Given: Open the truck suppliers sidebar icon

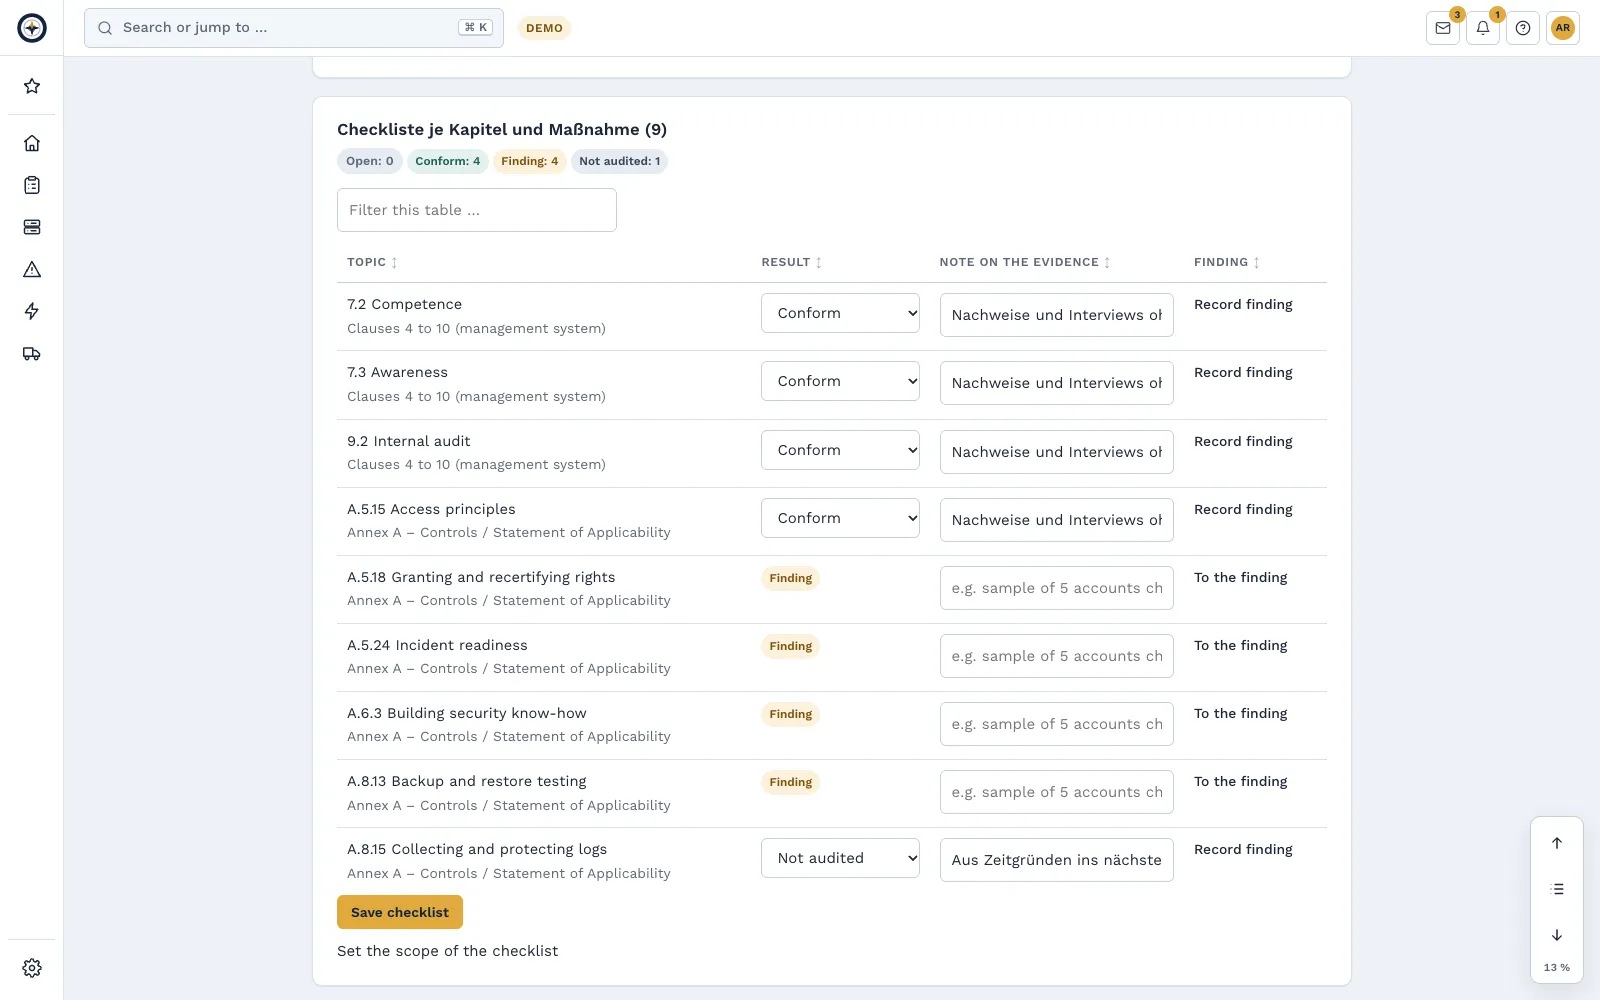Looking at the screenshot, I should [x=32, y=353].
